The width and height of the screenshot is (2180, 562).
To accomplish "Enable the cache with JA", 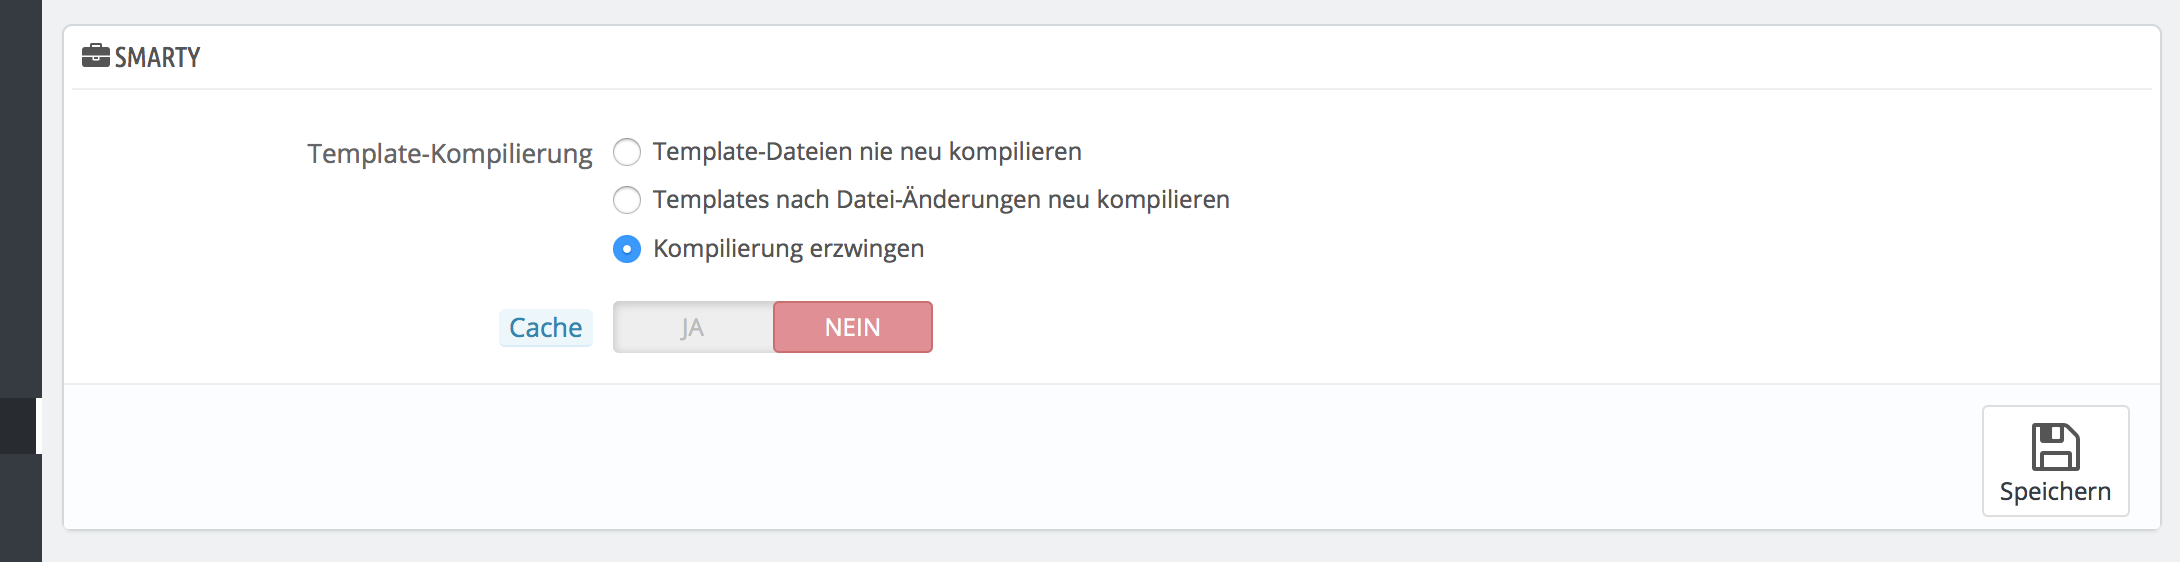I will 693,327.
